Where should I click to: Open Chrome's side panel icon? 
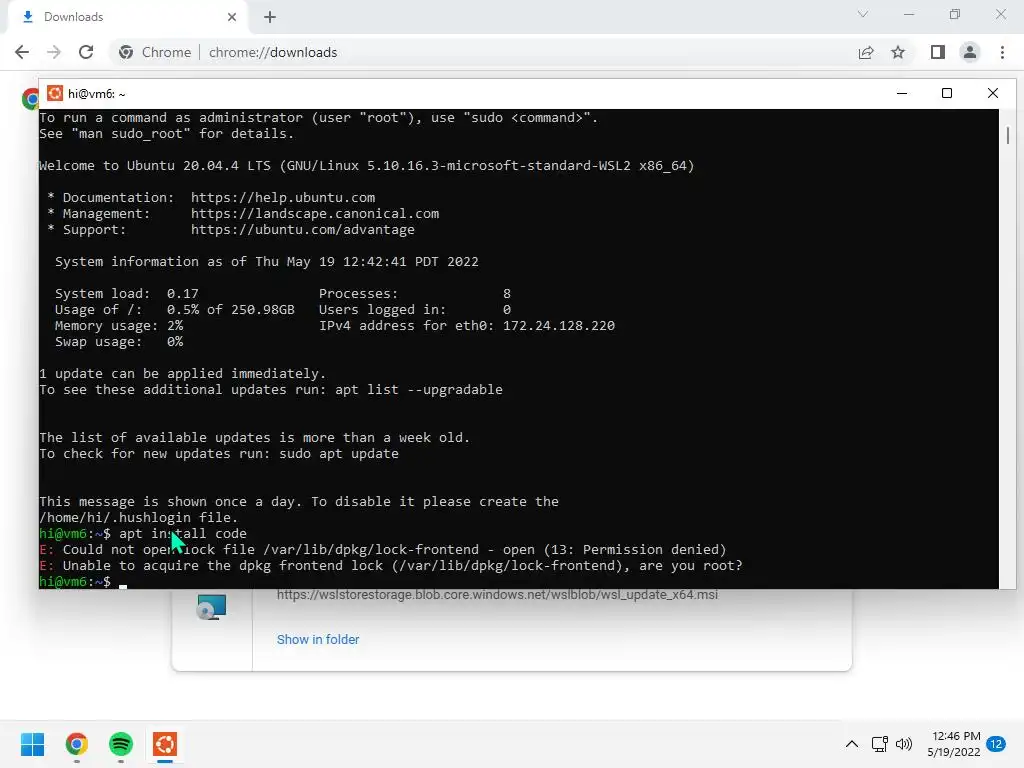click(938, 52)
